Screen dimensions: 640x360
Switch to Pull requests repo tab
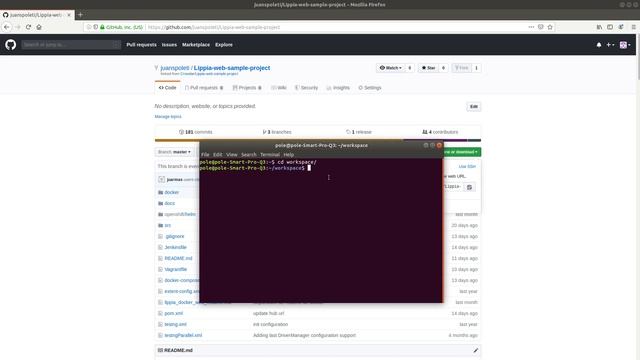pyautogui.click(x=204, y=88)
